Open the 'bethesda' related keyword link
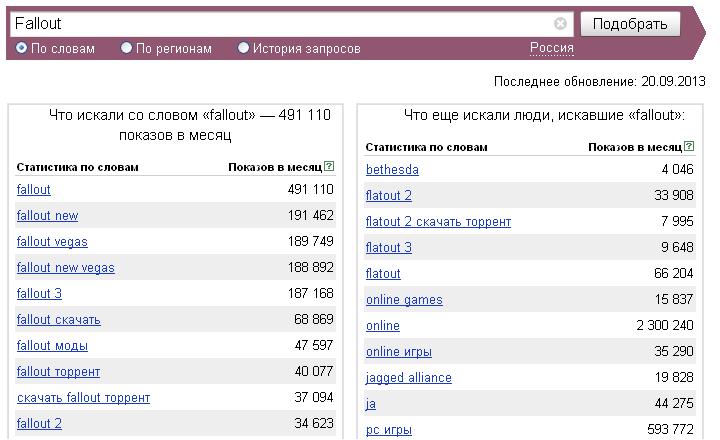The image size is (720, 440). [x=392, y=169]
